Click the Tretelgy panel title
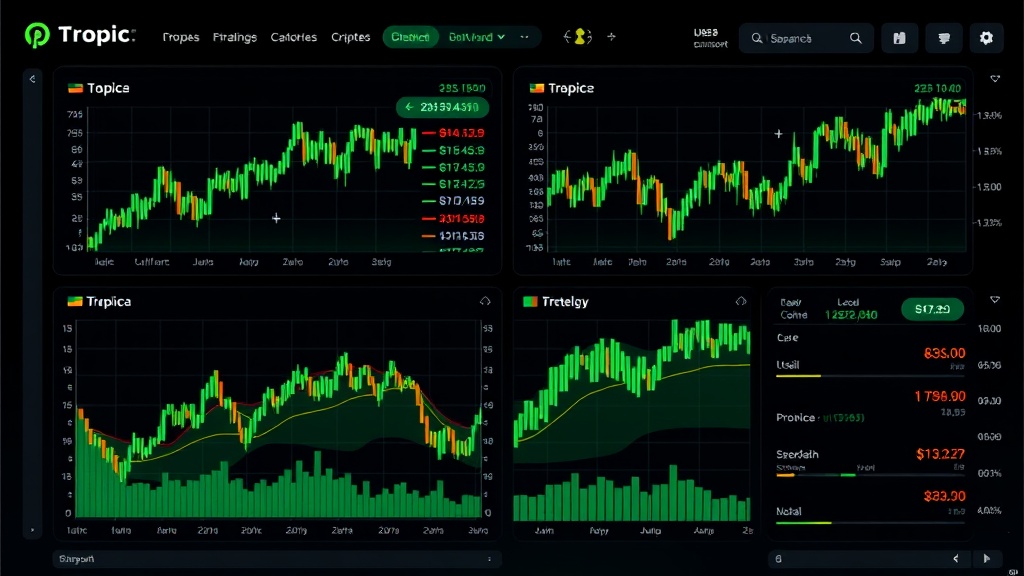This screenshot has width=1024, height=576. [x=566, y=301]
